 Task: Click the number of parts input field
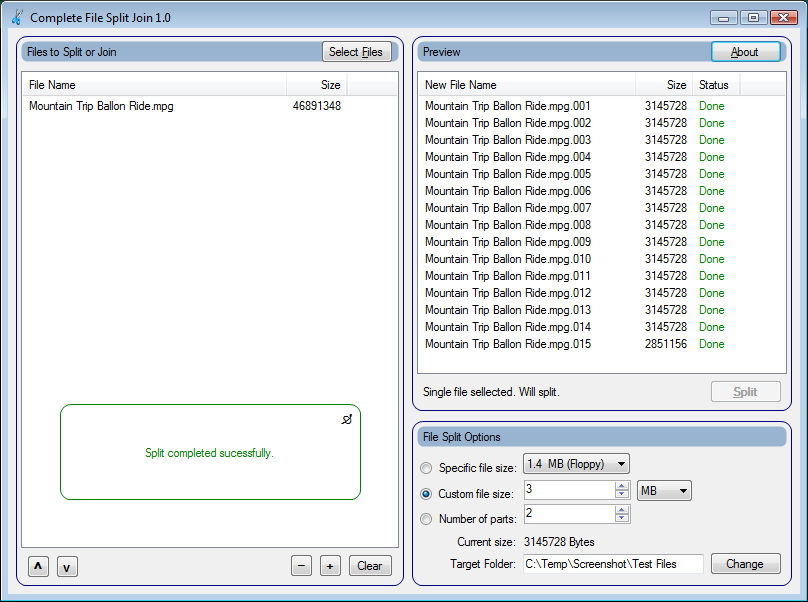coord(569,513)
